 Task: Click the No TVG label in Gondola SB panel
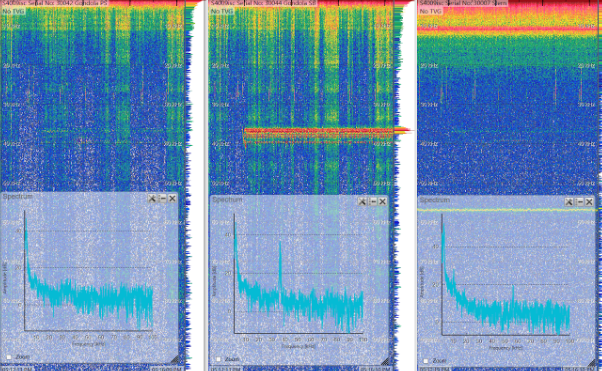point(222,11)
